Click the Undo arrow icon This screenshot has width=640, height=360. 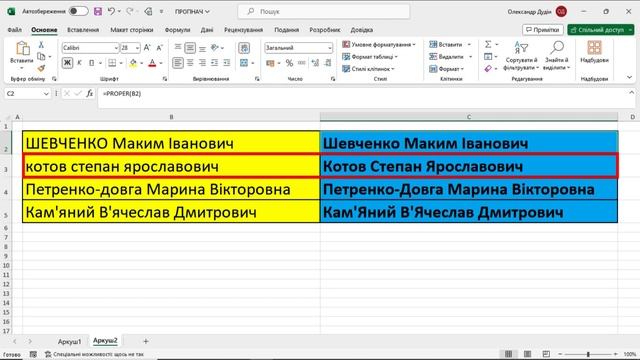(111, 11)
